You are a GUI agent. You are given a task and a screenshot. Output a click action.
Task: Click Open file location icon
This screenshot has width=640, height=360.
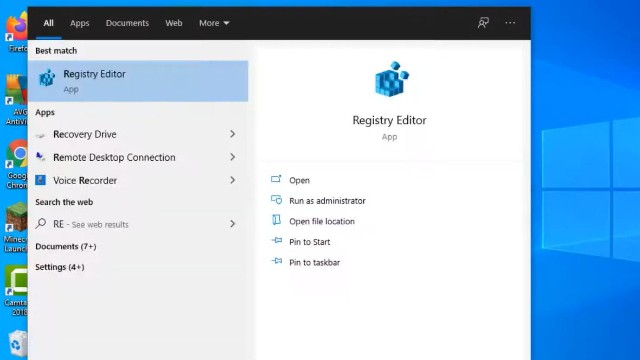click(x=276, y=220)
